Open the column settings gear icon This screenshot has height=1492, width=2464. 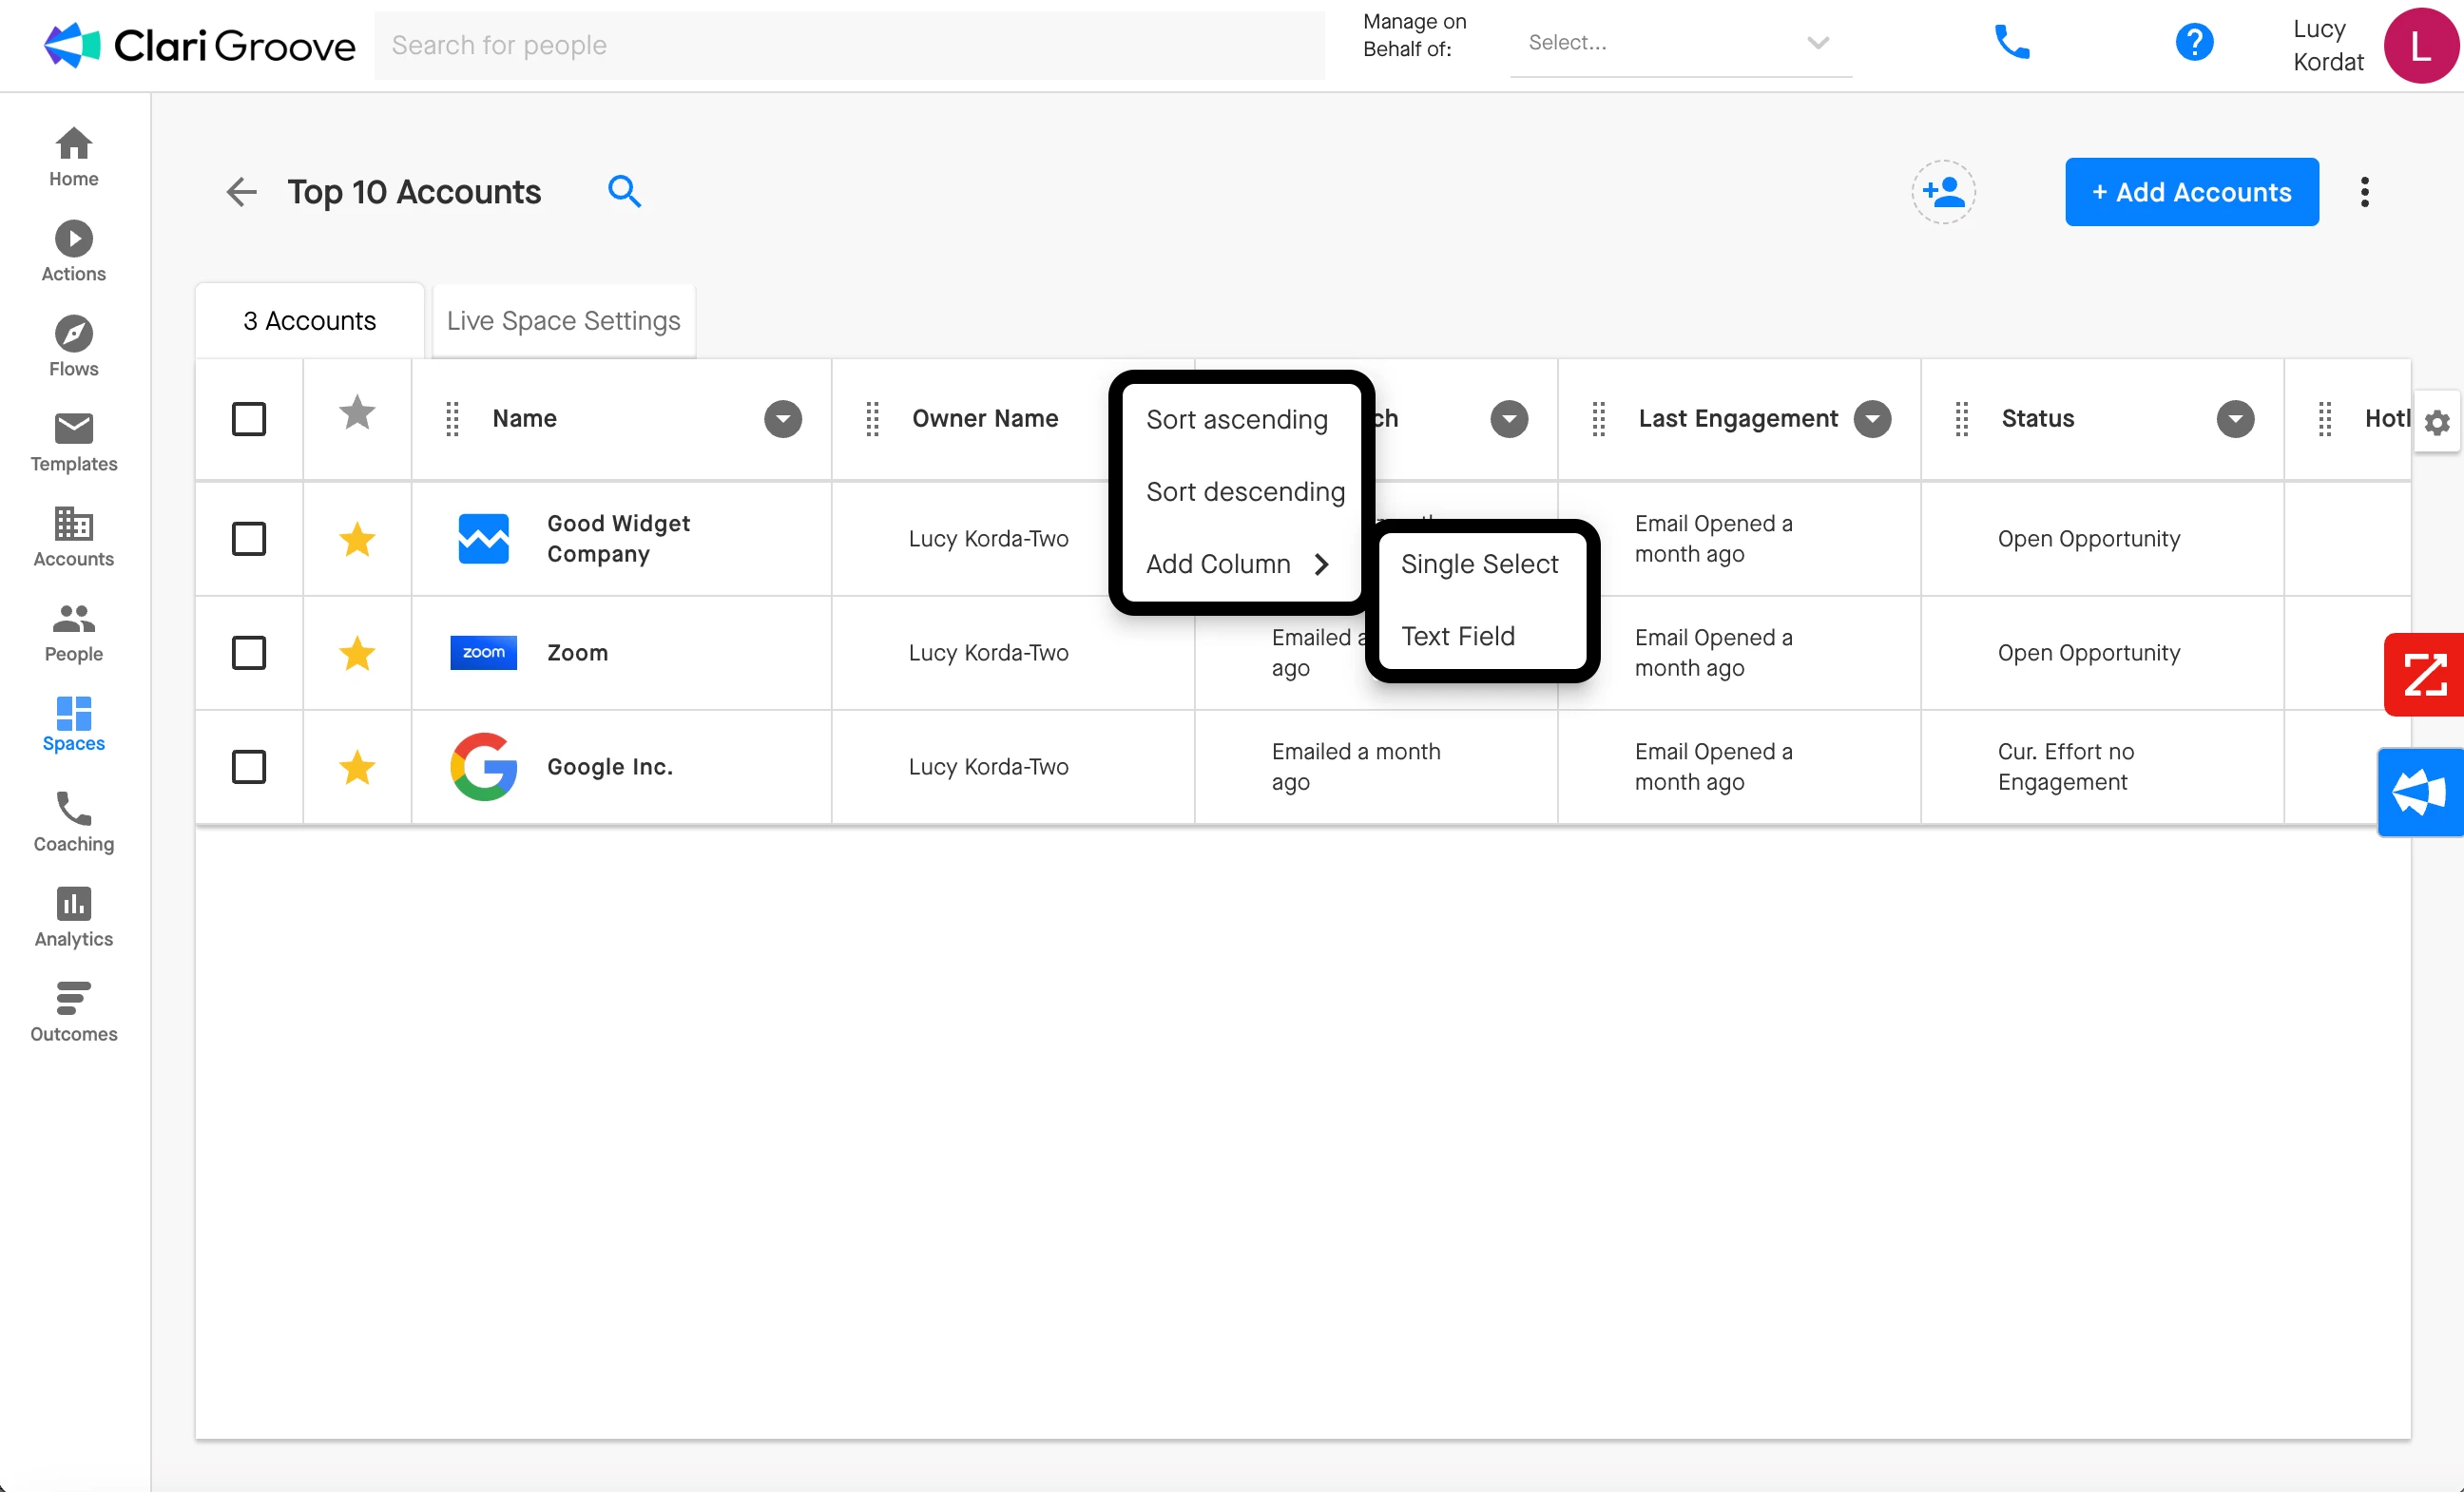(x=2437, y=423)
